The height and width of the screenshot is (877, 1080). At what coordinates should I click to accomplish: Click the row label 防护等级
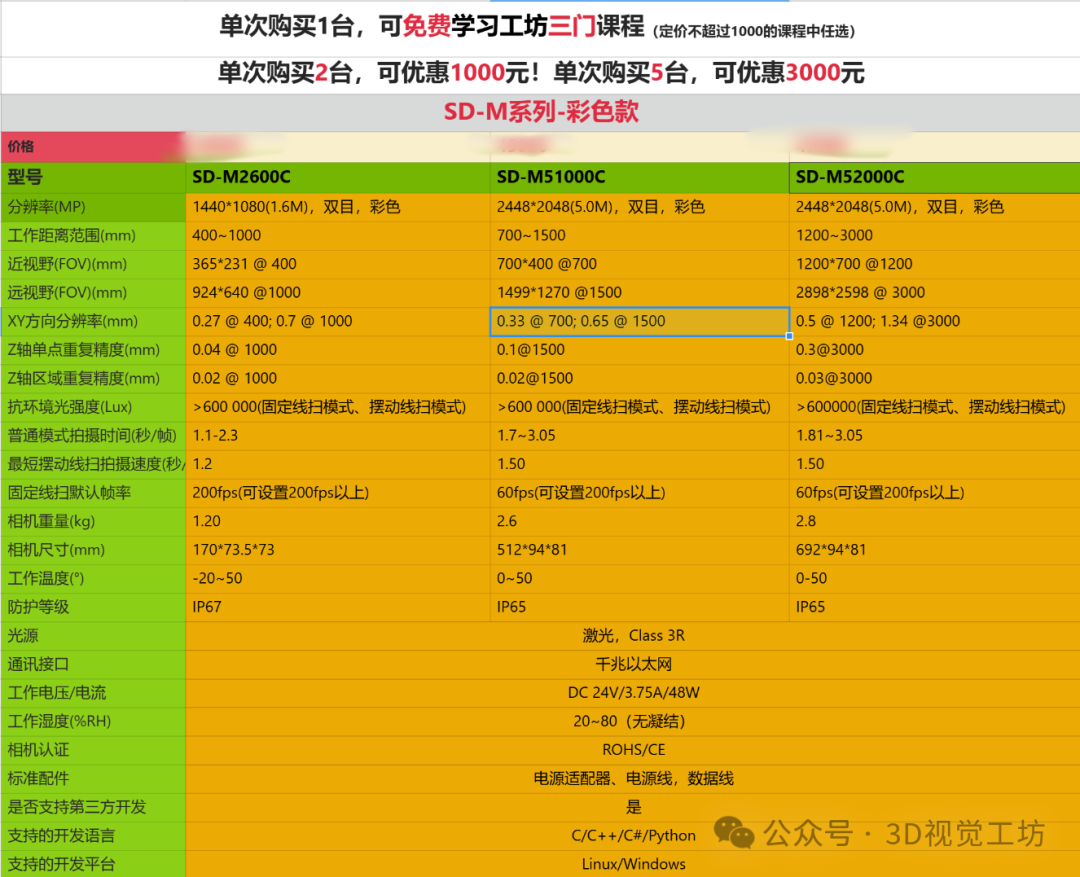pyautogui.click(x=93, y=608)
